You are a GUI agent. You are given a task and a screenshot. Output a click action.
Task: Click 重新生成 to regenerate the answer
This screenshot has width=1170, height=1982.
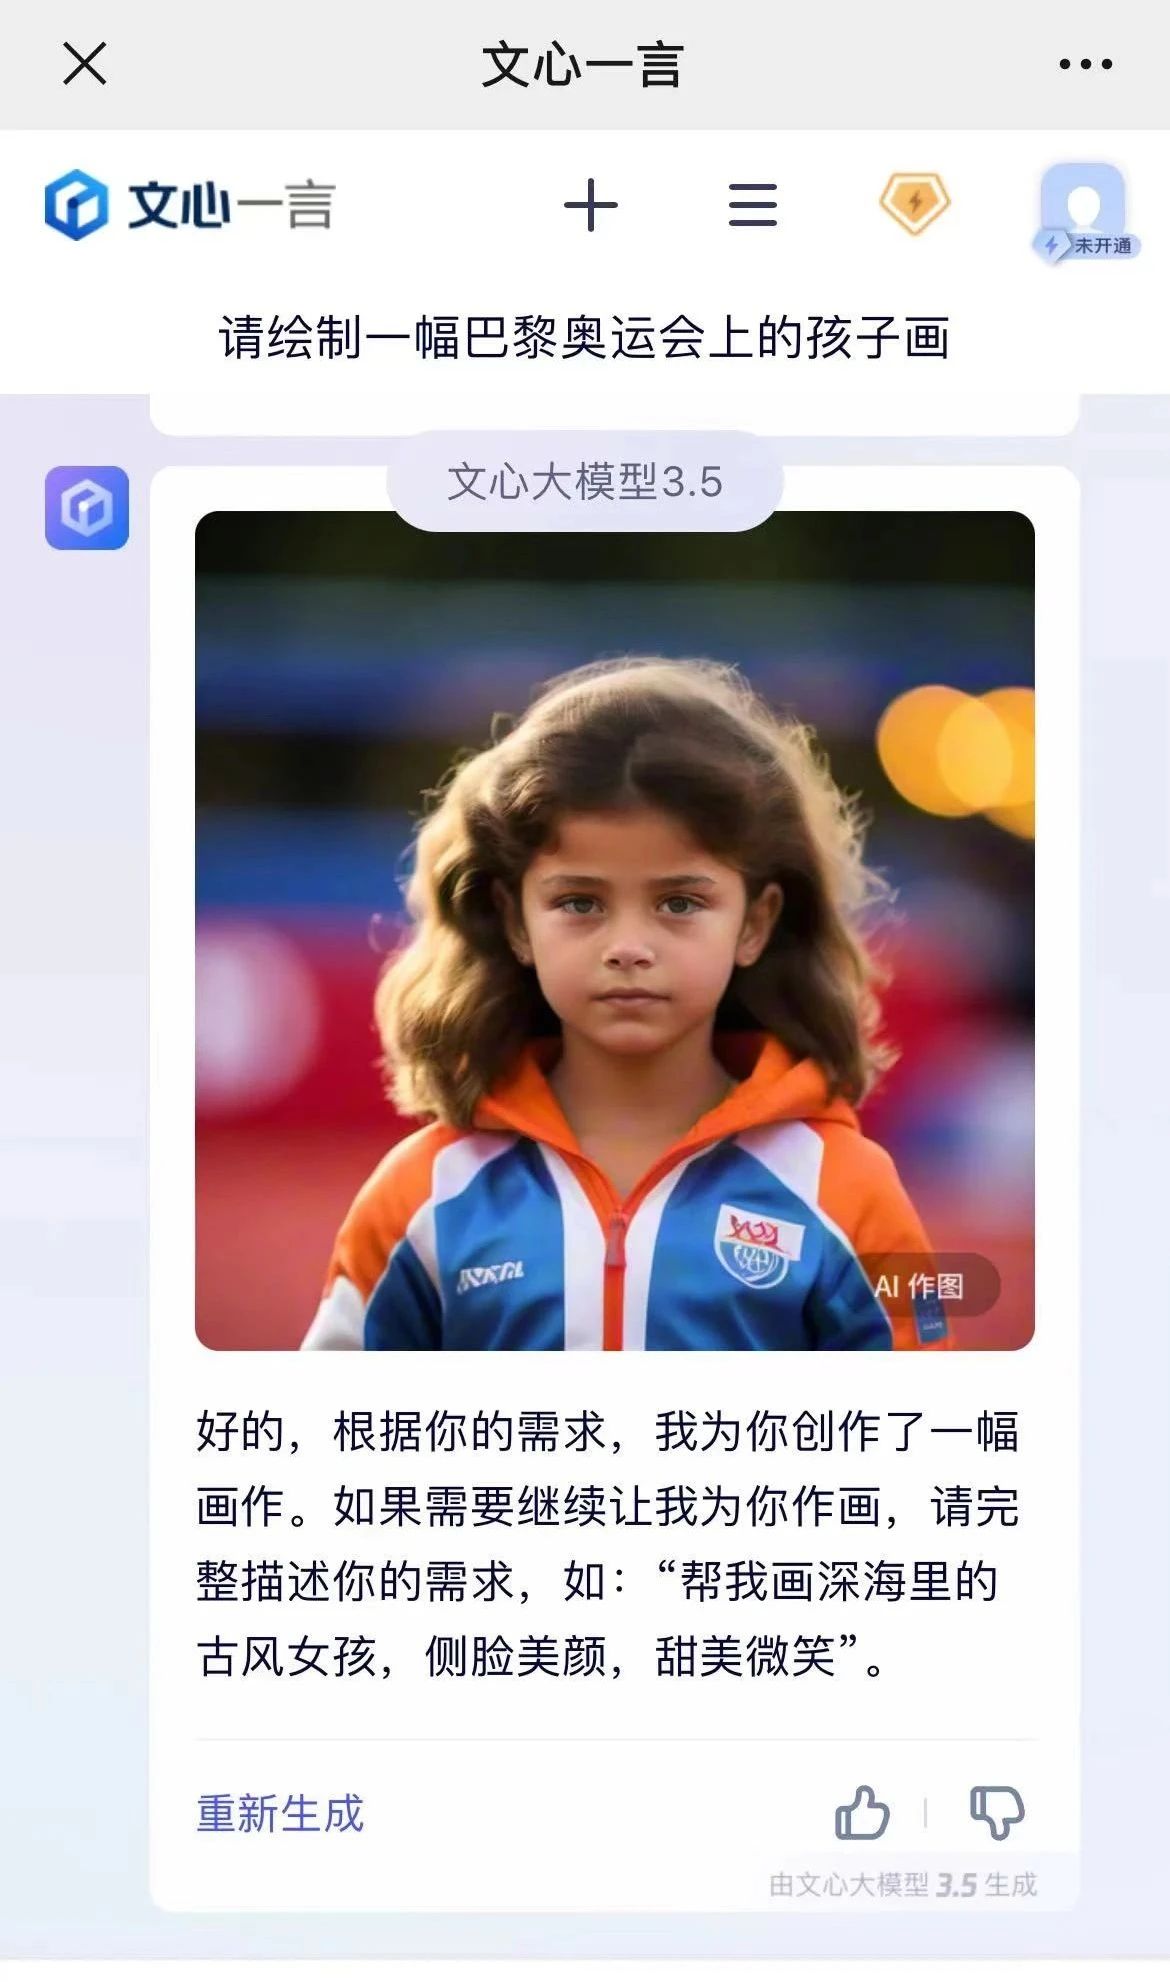point(280,1813)
